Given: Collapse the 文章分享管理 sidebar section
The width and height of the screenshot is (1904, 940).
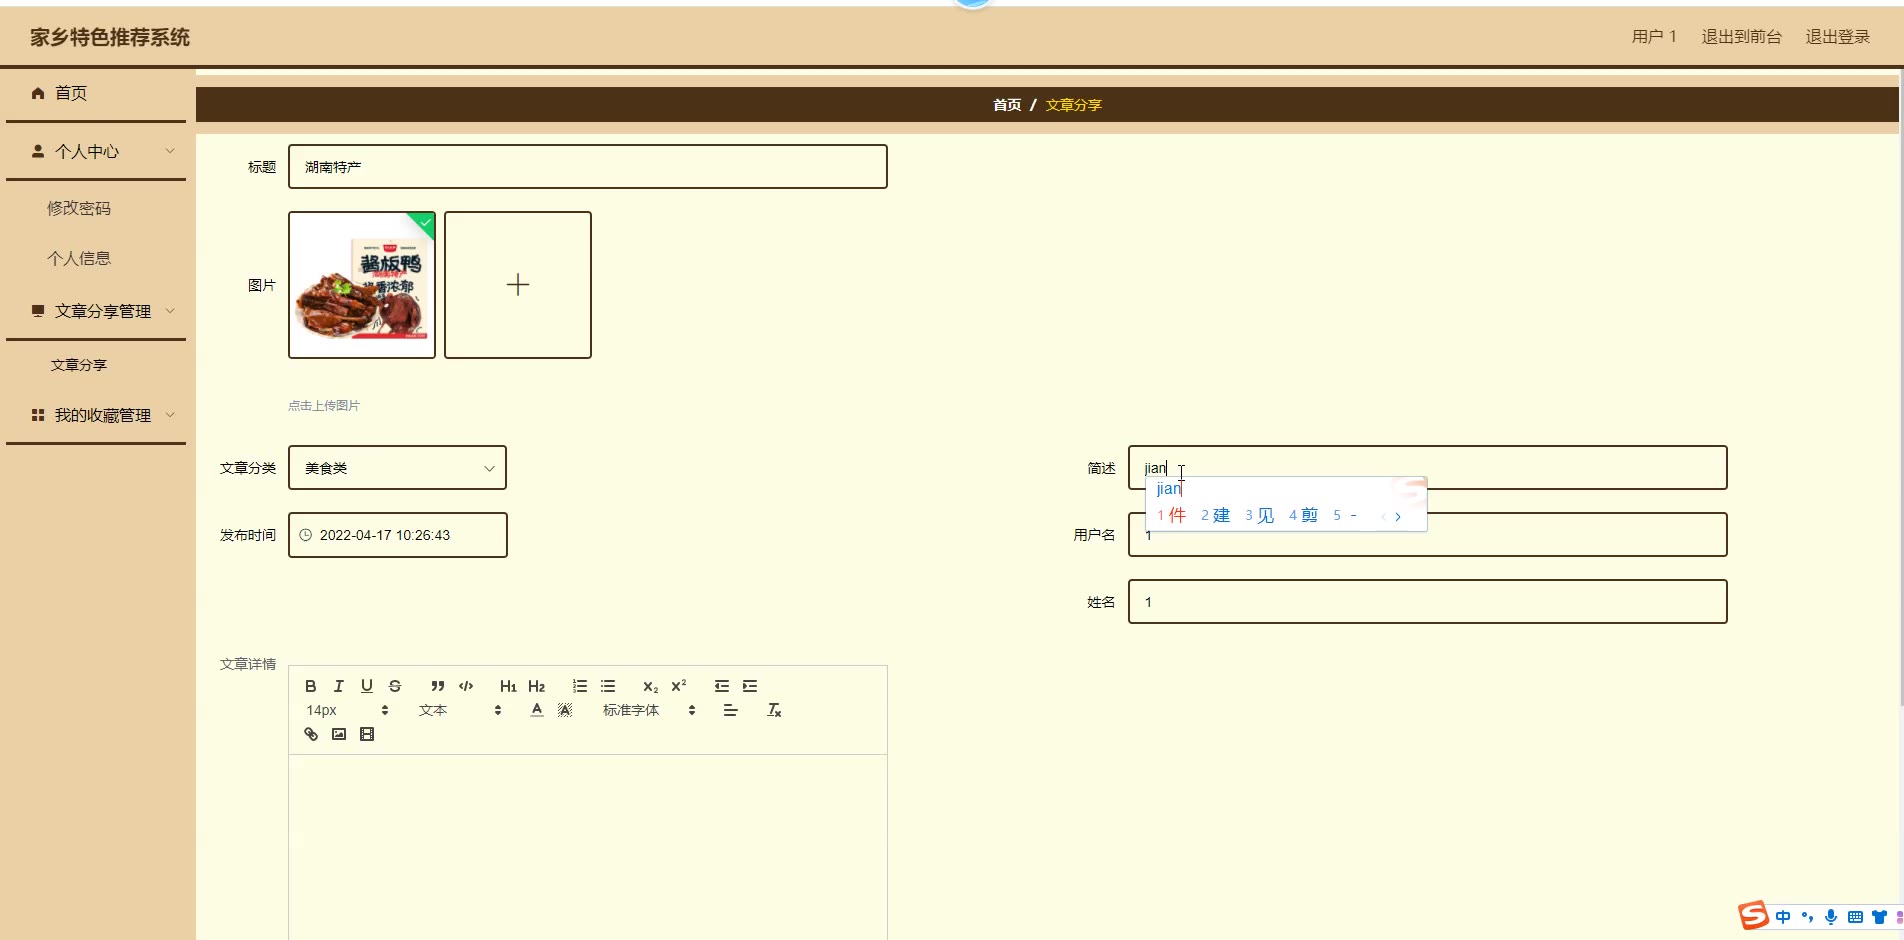Looking at the screenshot, I should click(96, 311).
